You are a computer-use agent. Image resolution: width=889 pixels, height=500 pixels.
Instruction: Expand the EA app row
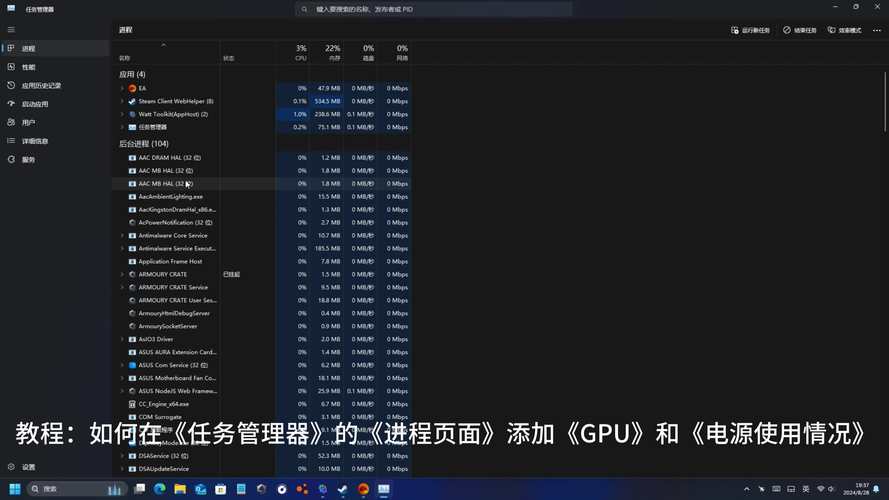[x=122, y=88]
